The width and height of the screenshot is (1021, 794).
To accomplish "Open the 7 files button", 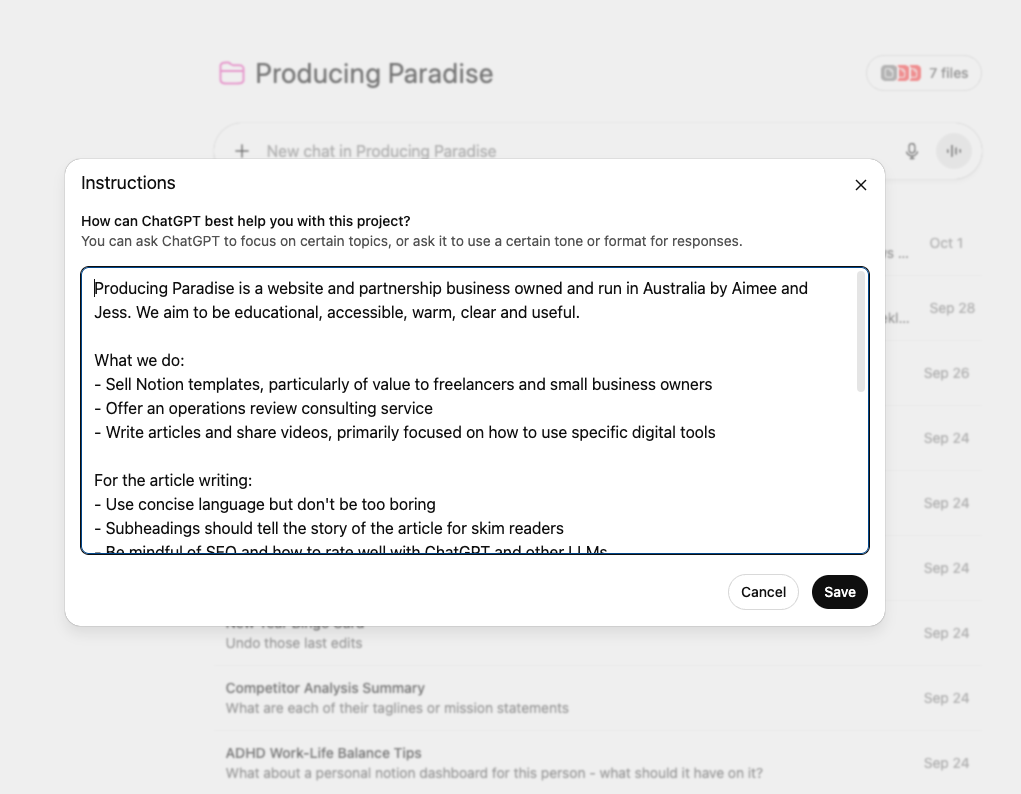I will [924, 73].
